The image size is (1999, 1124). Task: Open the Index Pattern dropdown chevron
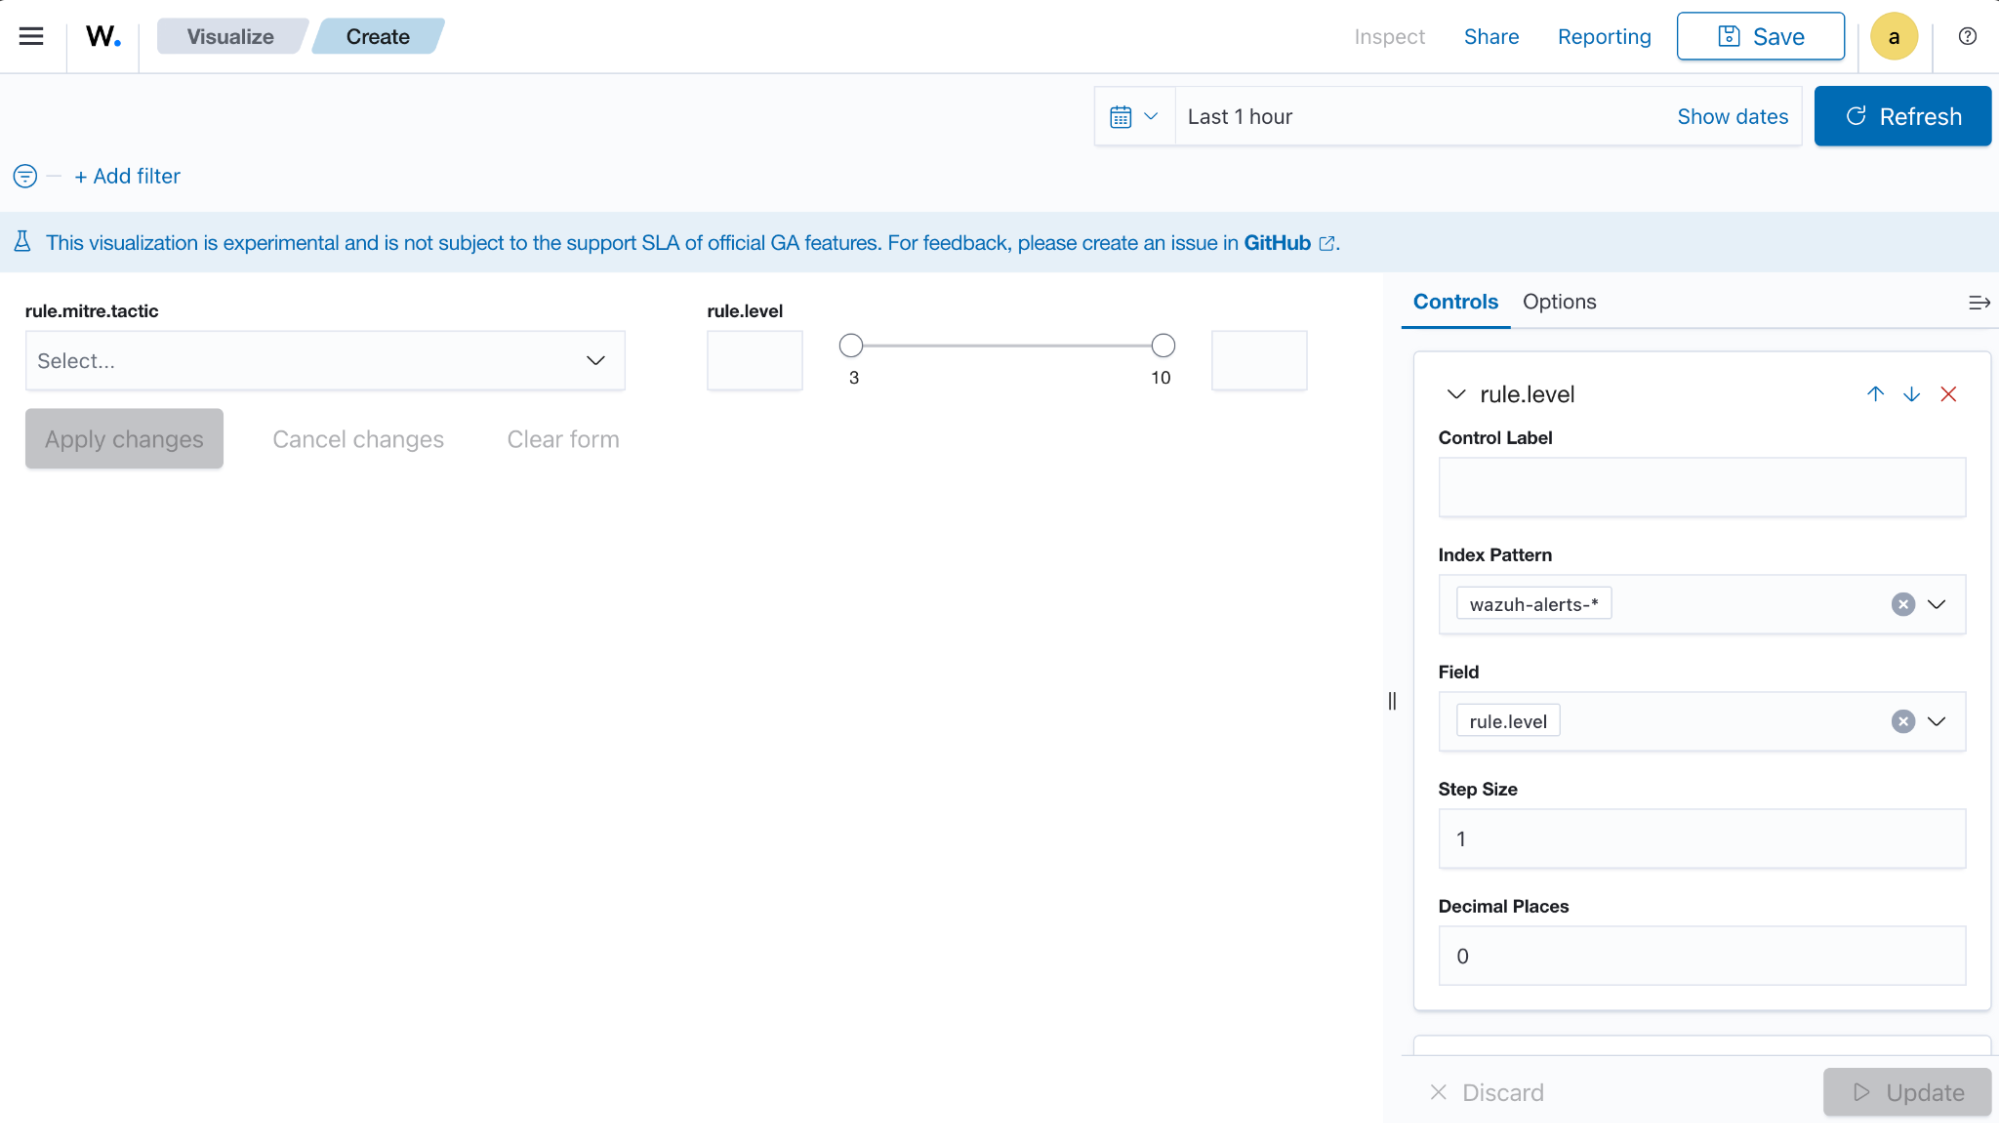point(1937,603)
